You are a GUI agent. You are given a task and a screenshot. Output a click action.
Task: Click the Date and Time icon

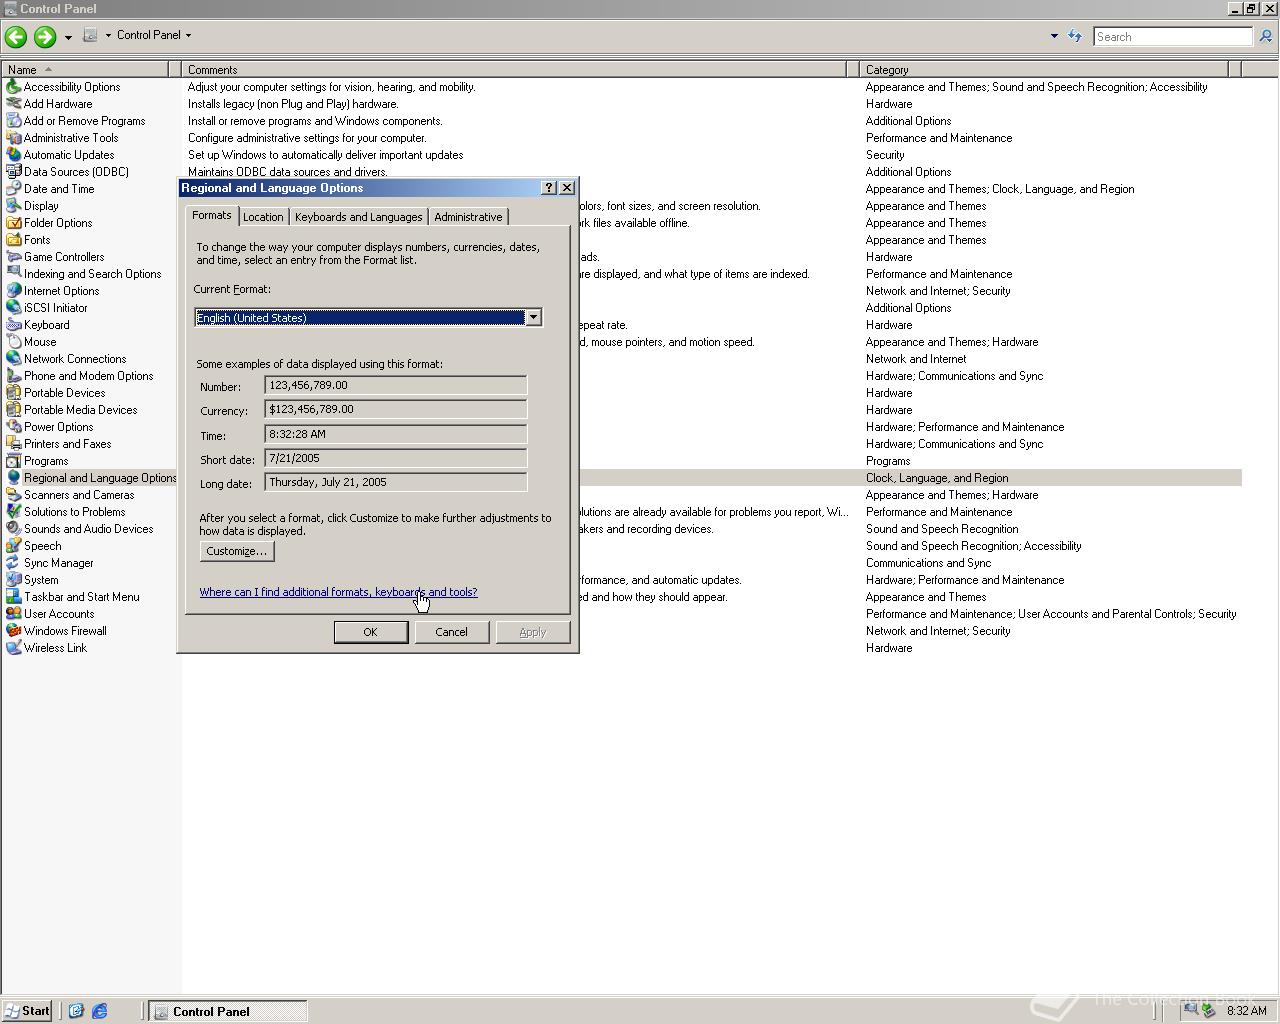(x=13, y=189)
